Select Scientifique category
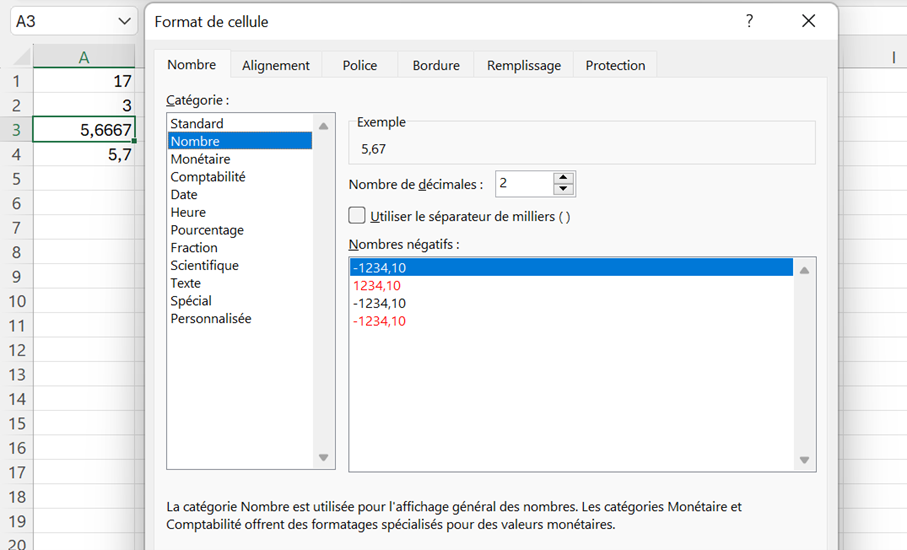Screen dimensions: 907x550 click(x=240, y=265)
